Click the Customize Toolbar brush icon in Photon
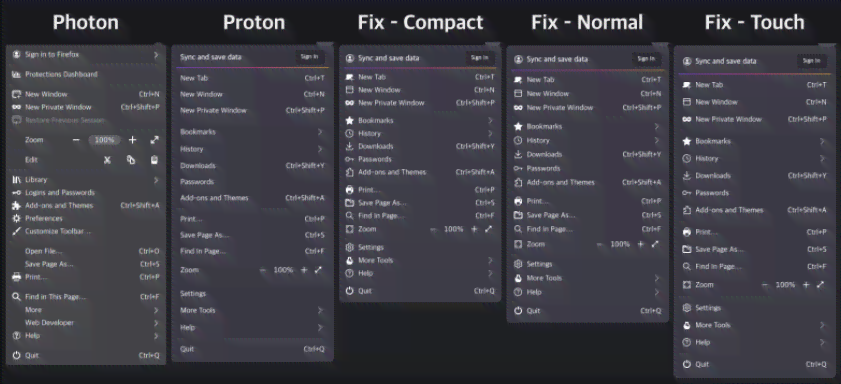This screenshot has height=384, width=841. [16, 232]
